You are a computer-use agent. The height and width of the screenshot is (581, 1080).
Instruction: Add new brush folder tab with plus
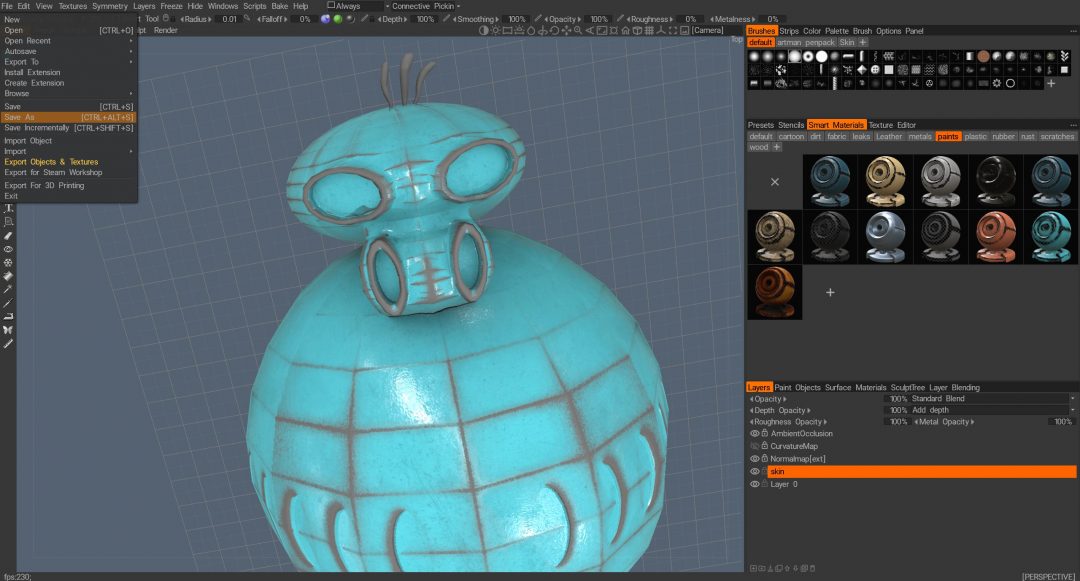click(862, 43)
